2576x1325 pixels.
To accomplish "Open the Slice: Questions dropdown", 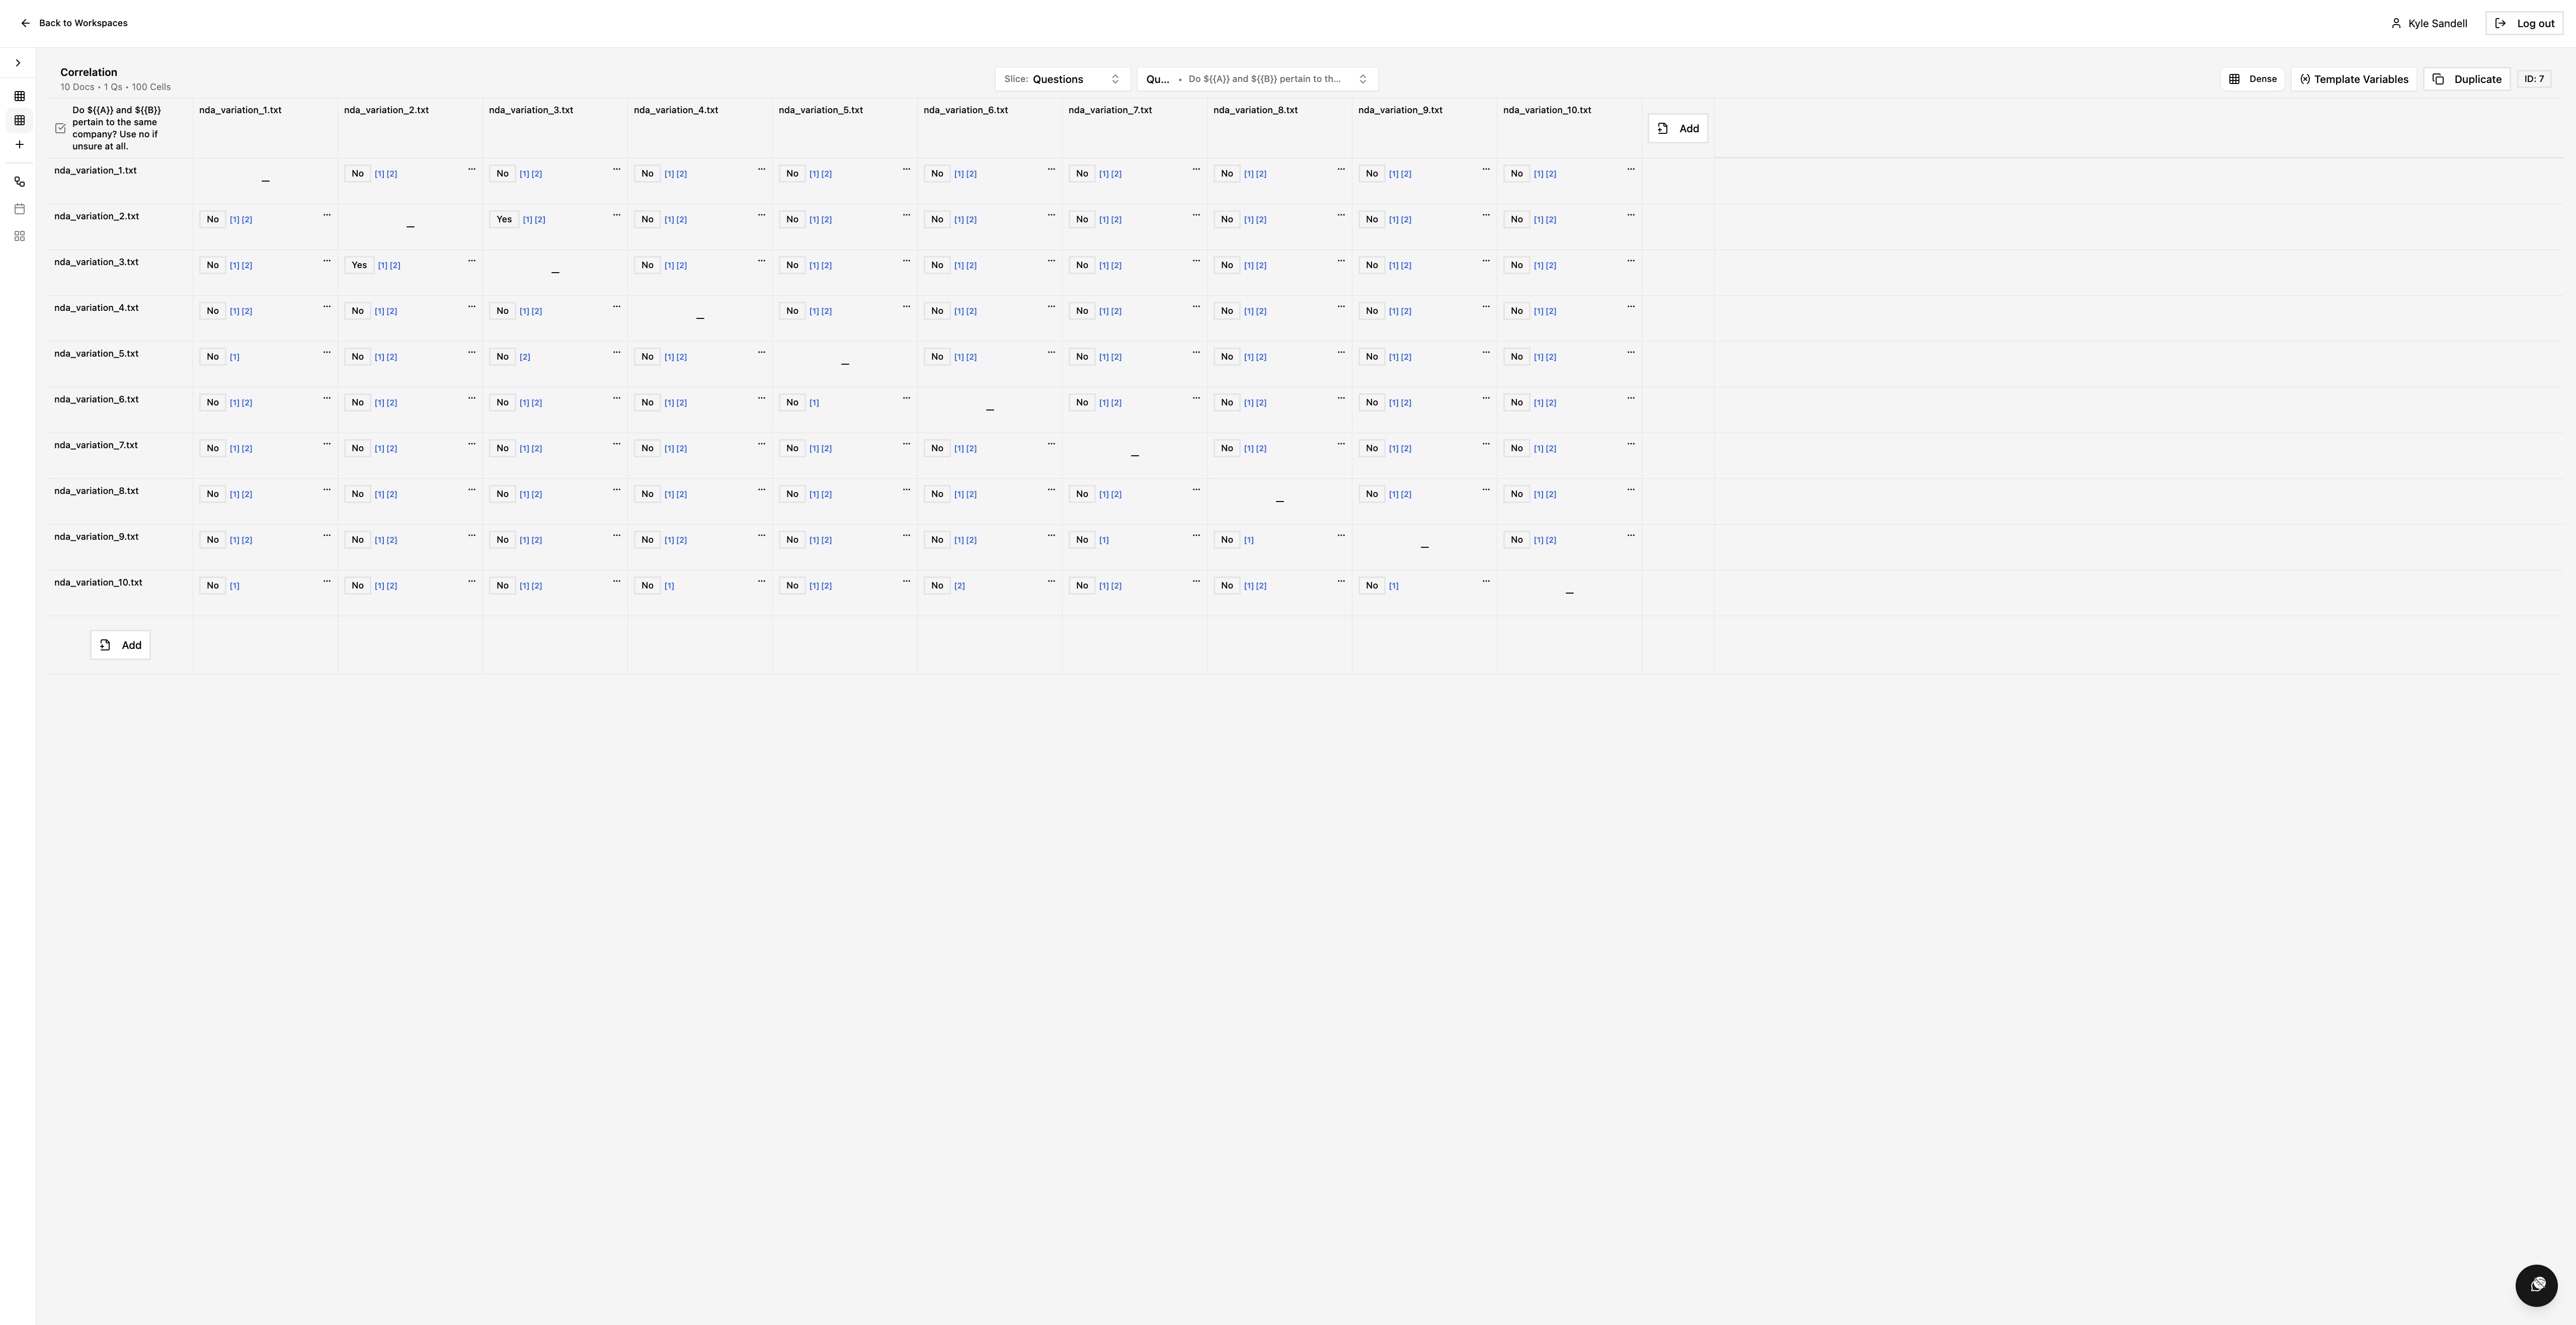I will tap(1061, 79).
